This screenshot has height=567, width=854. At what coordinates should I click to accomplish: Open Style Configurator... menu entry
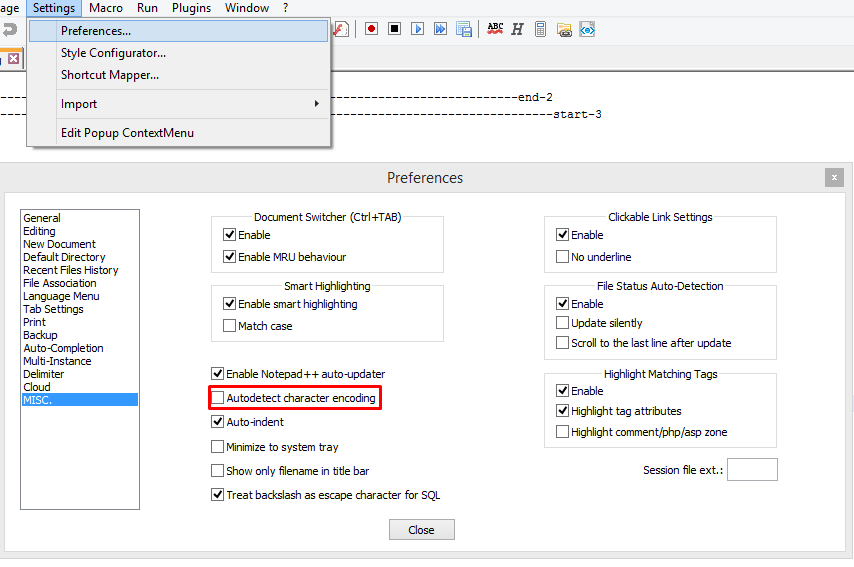(x=179, y=53)
